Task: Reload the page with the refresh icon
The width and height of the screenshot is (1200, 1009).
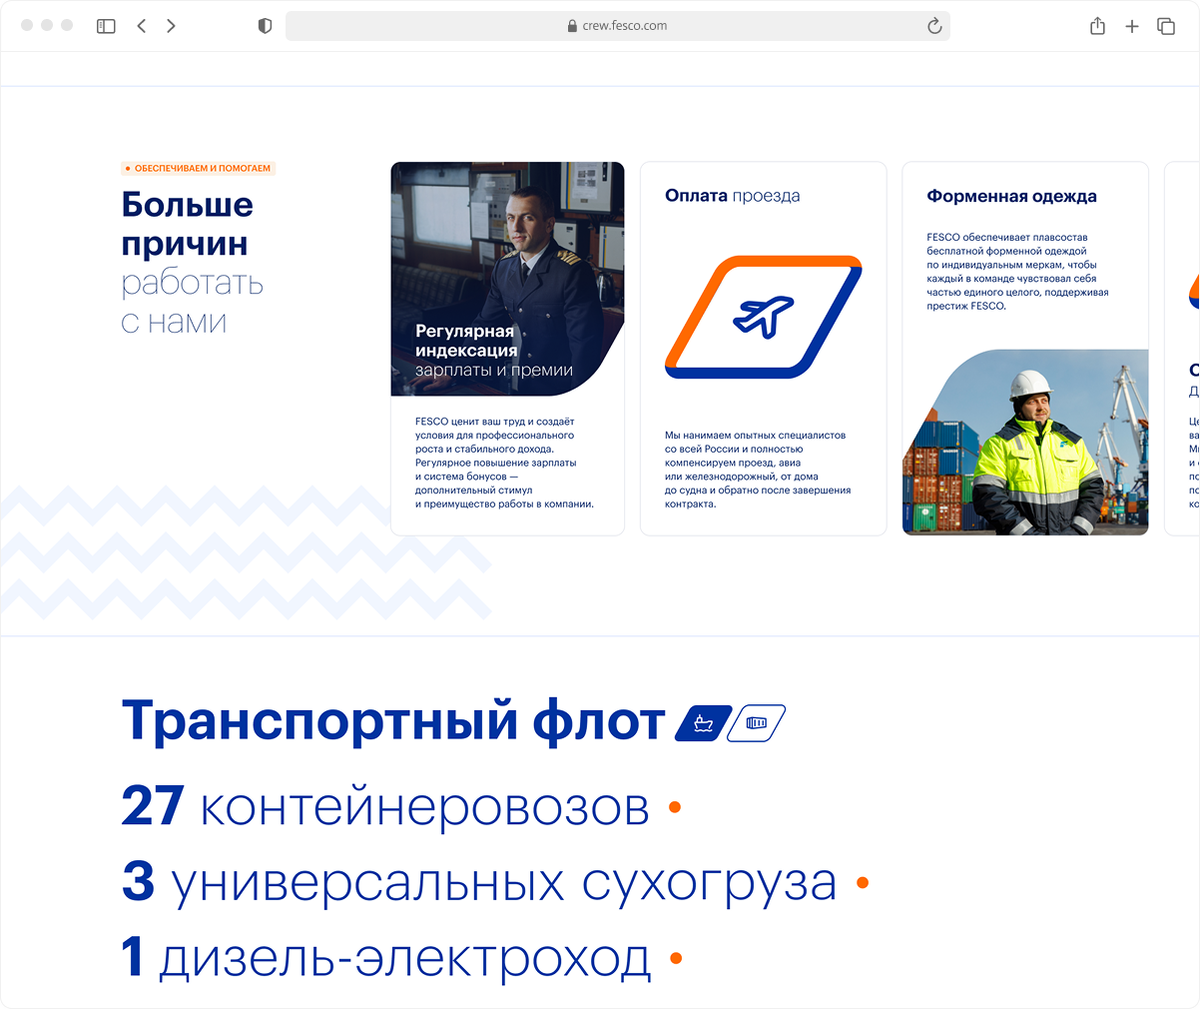Action: coord(934,26)
